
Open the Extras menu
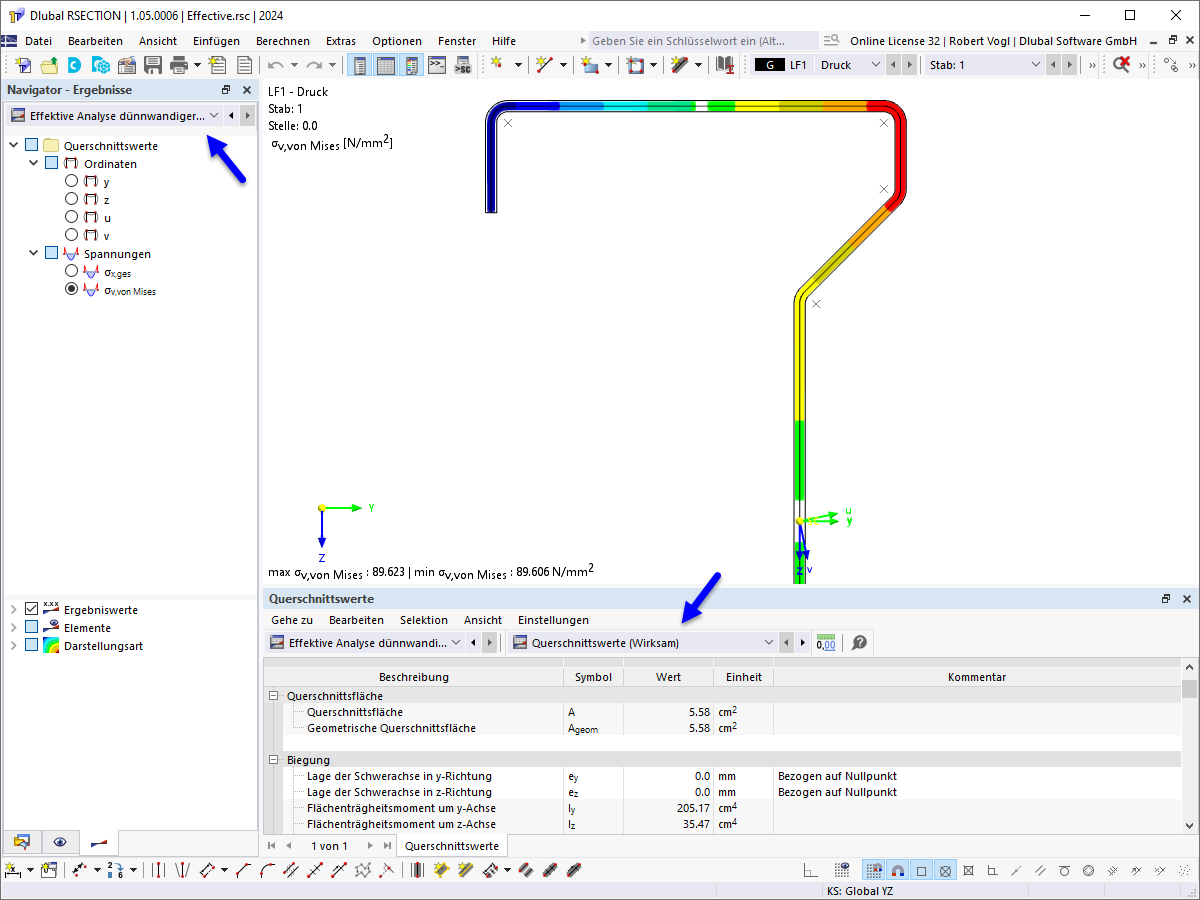[x=341, y=41]
